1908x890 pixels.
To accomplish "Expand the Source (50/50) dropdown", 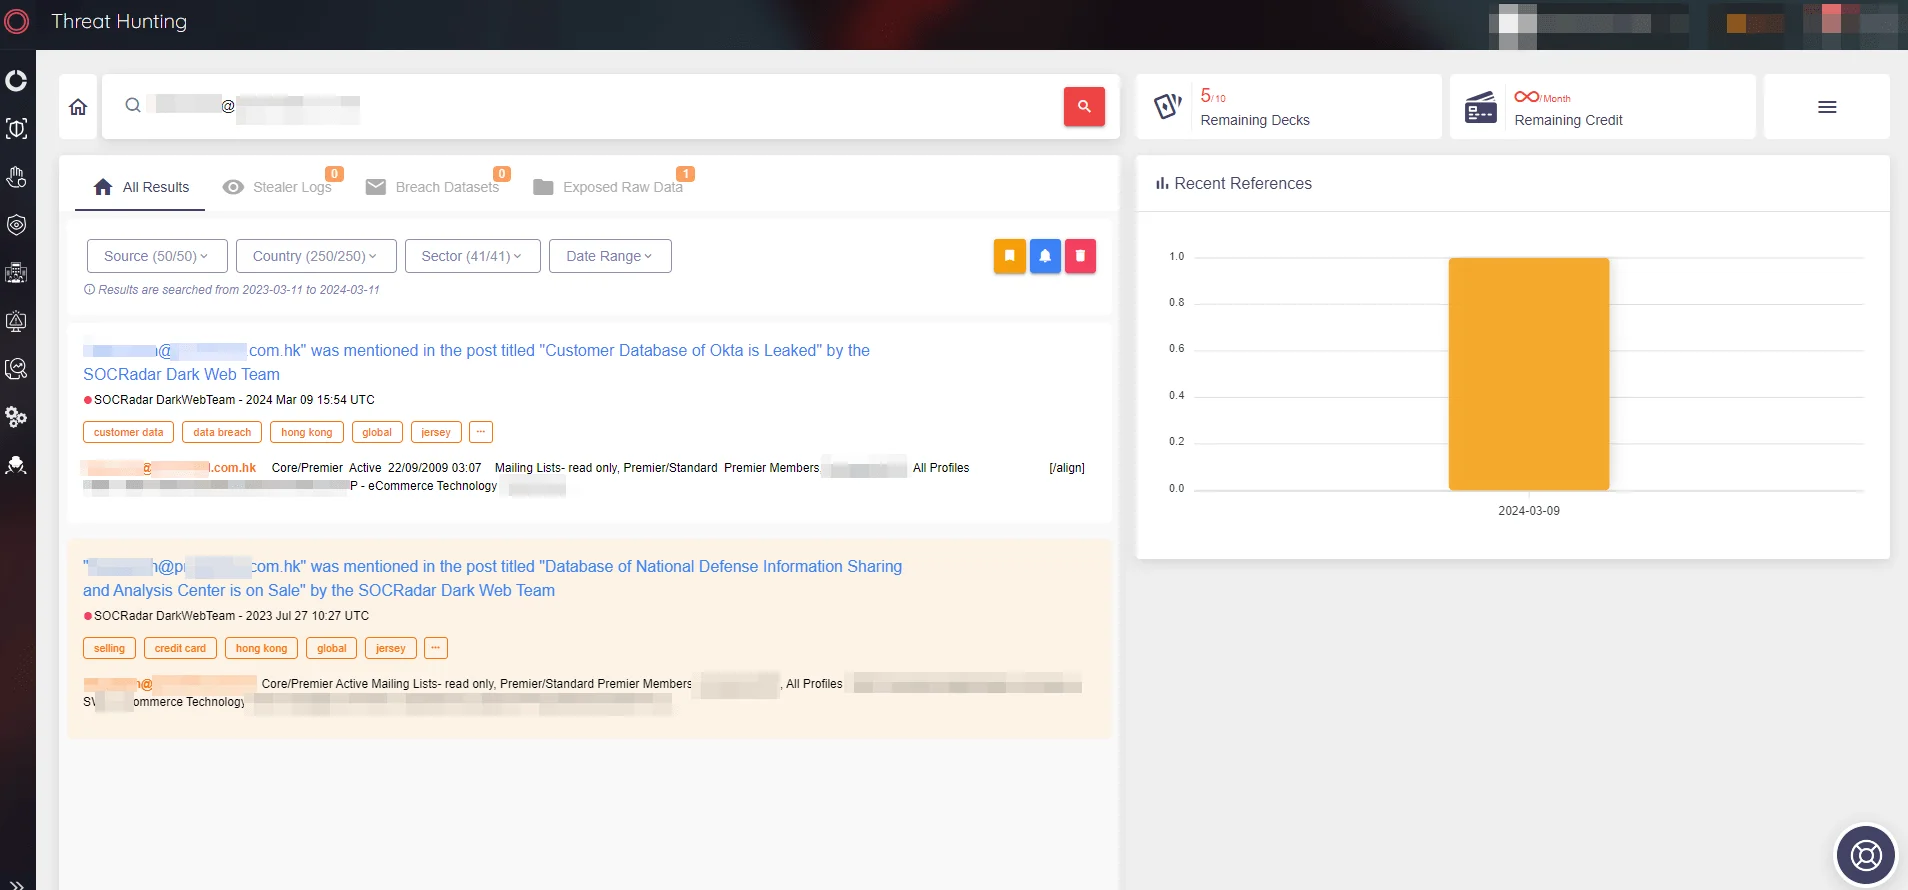I will pos(157,256).
